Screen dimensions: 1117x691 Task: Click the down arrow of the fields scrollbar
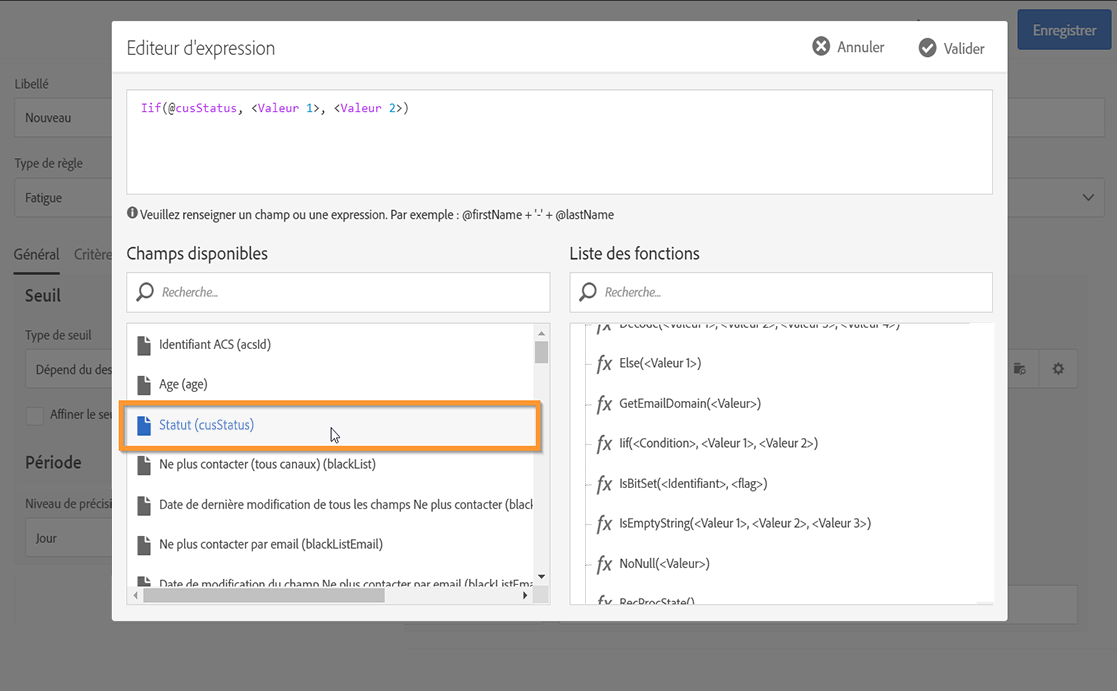pos(541,576)
